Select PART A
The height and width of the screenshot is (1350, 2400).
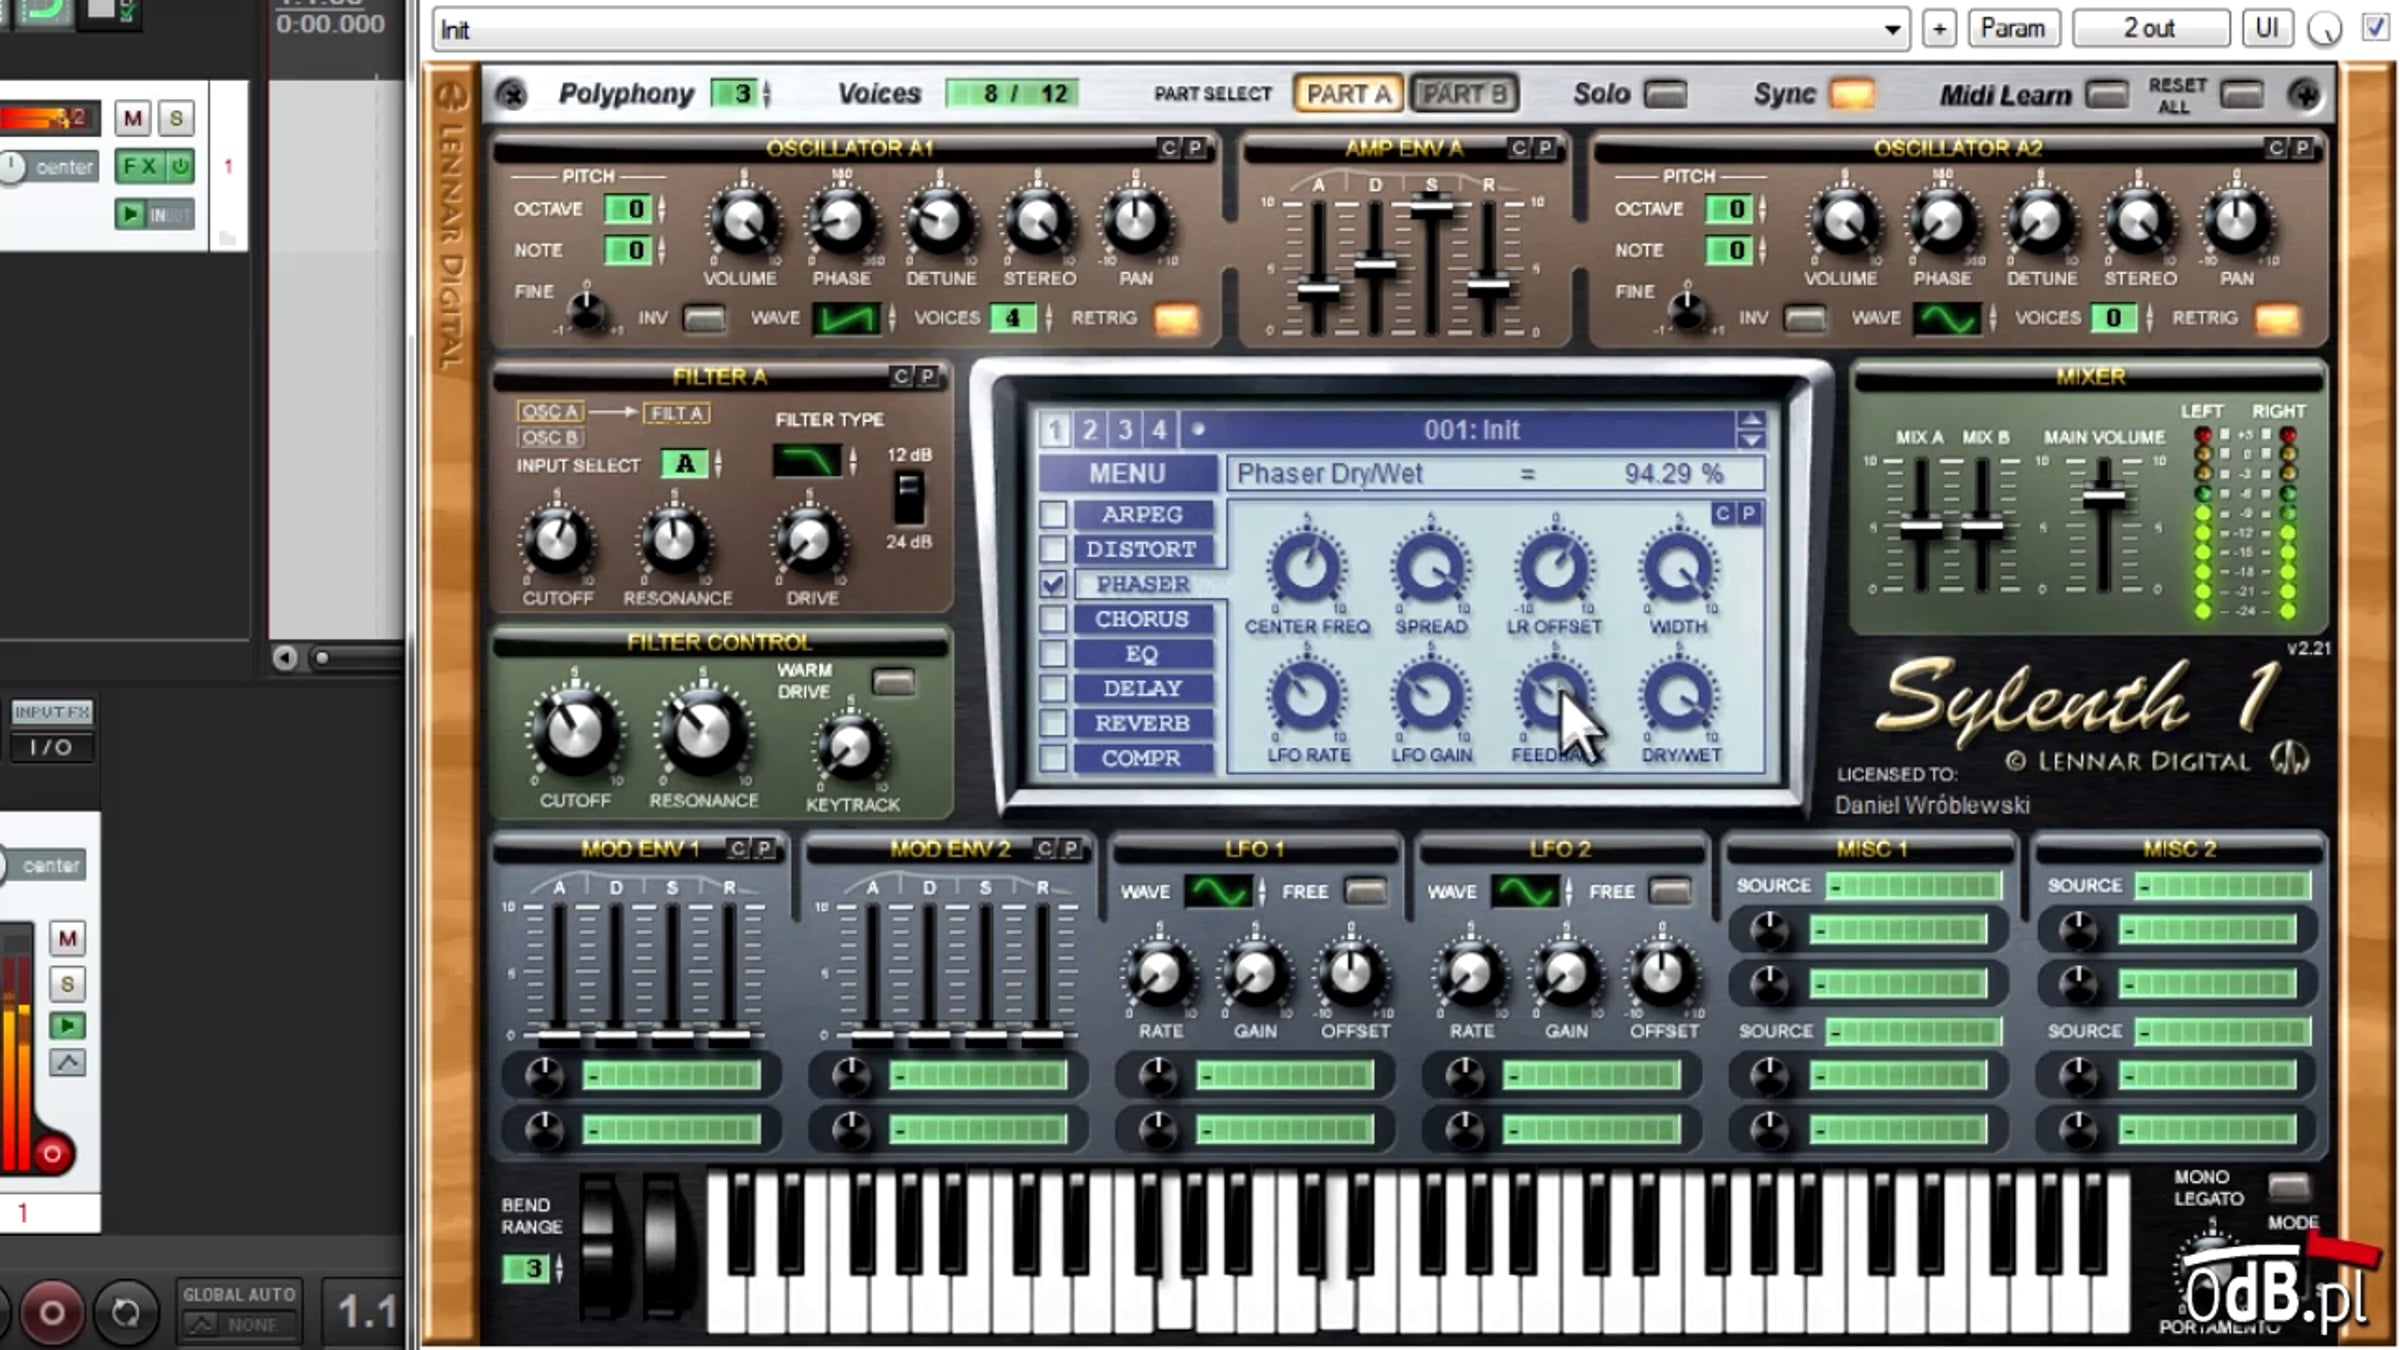click(1348, 94)
